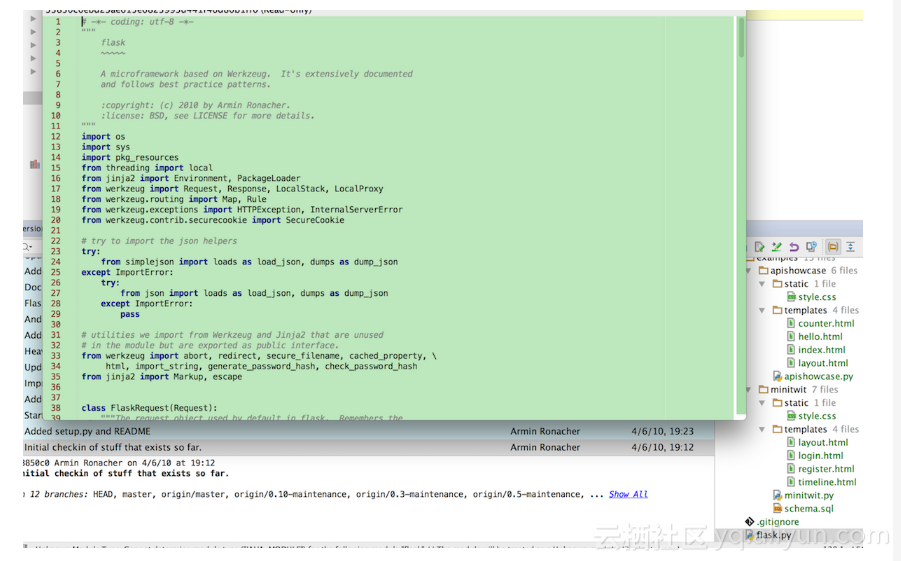Click the show history clock icon in the file tree toolbar
The height and width of the screenshot is (561, 901).
point(811,247)
